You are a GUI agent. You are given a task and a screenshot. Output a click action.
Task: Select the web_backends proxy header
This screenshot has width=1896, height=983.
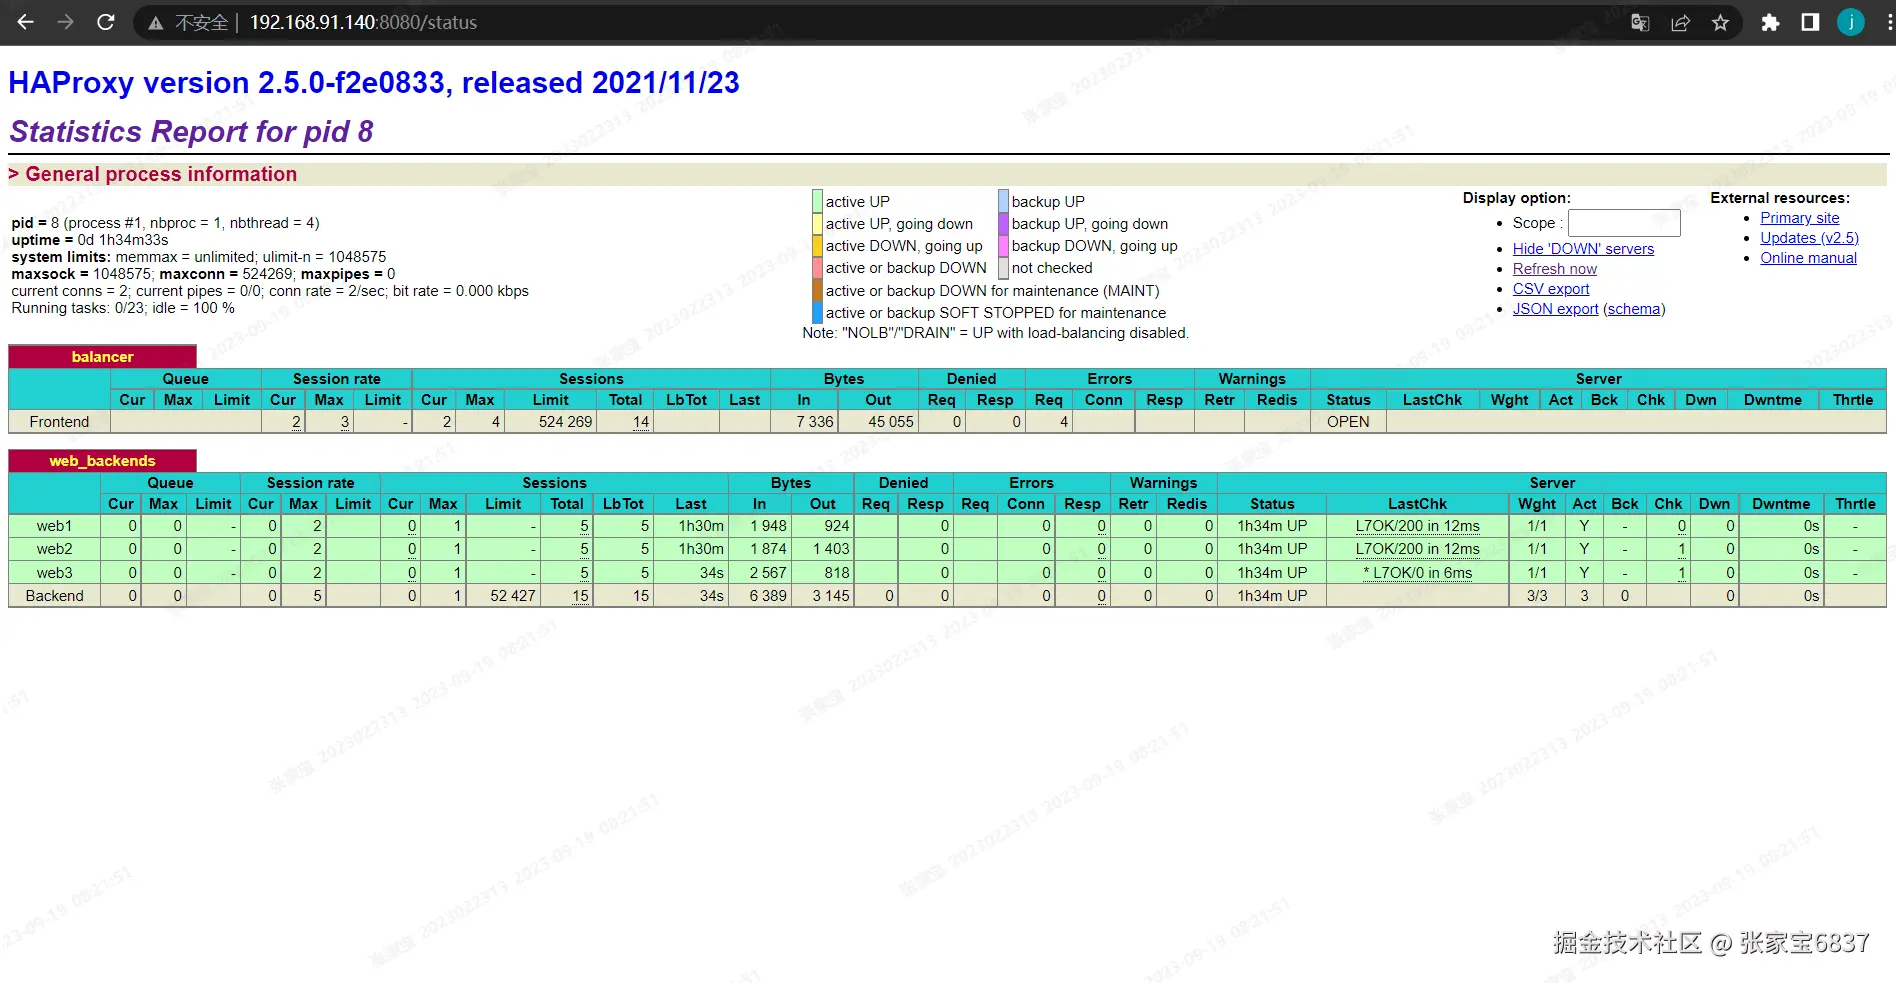tap(102, 461)
